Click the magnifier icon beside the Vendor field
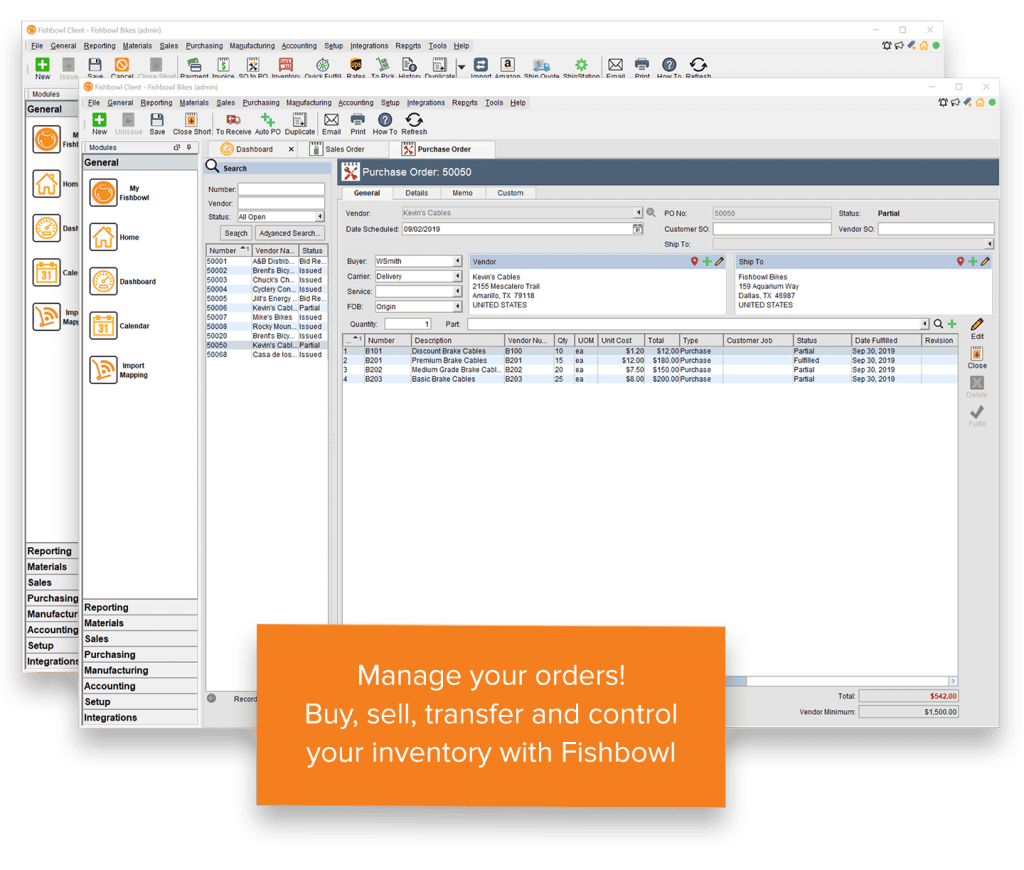The height and width of the screenshot is (870, 1024). (651, 212)
